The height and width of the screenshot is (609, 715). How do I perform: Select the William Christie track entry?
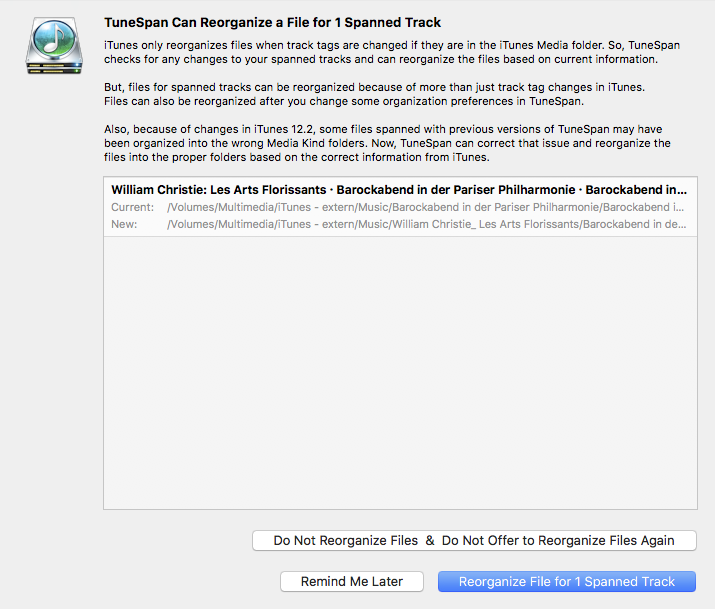[x=398, y=189]
